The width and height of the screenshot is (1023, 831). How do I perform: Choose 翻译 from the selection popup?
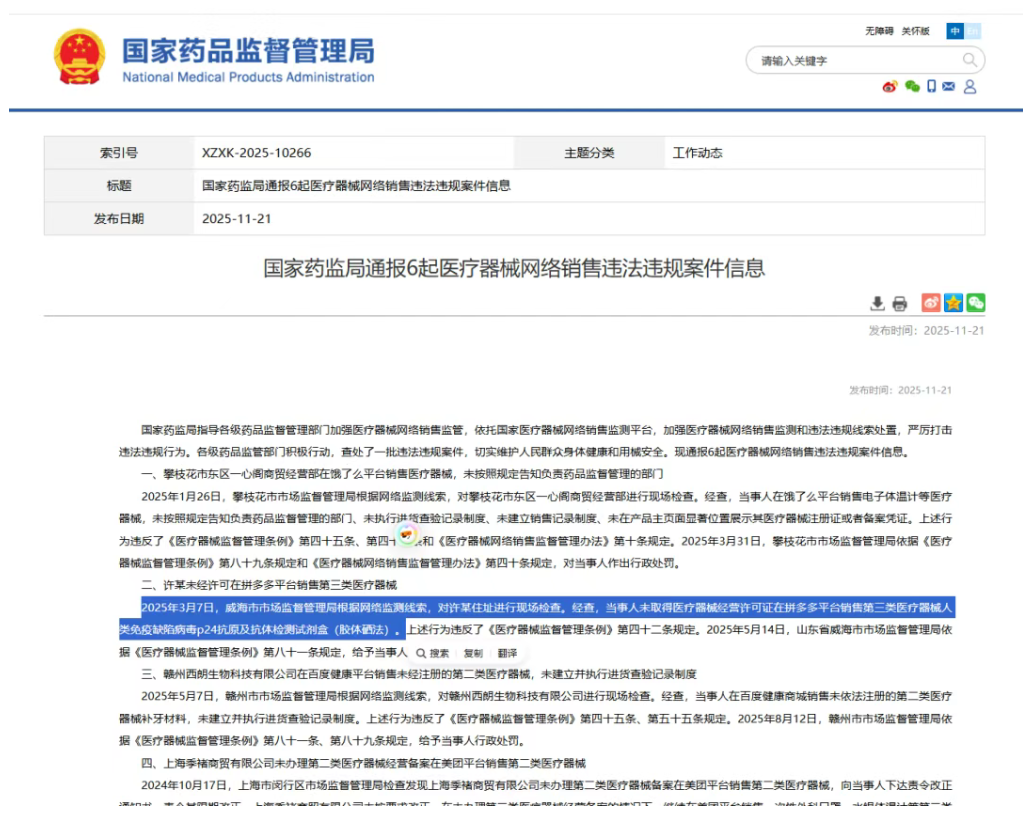coord(507,653)
